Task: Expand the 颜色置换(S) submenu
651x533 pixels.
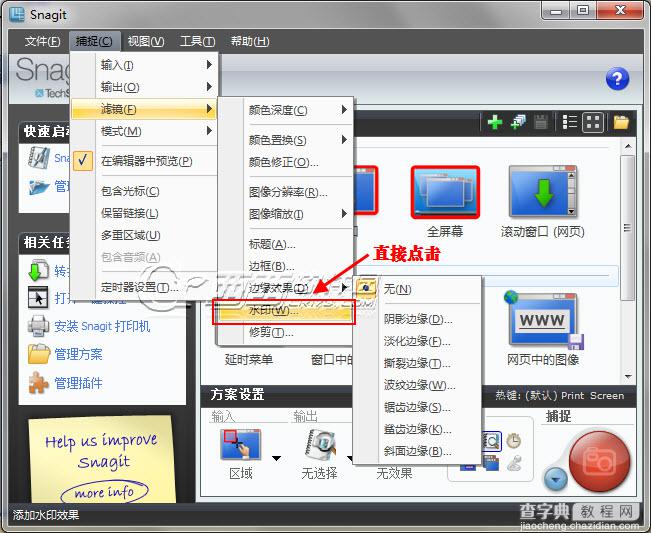Action: coord(286,140)
